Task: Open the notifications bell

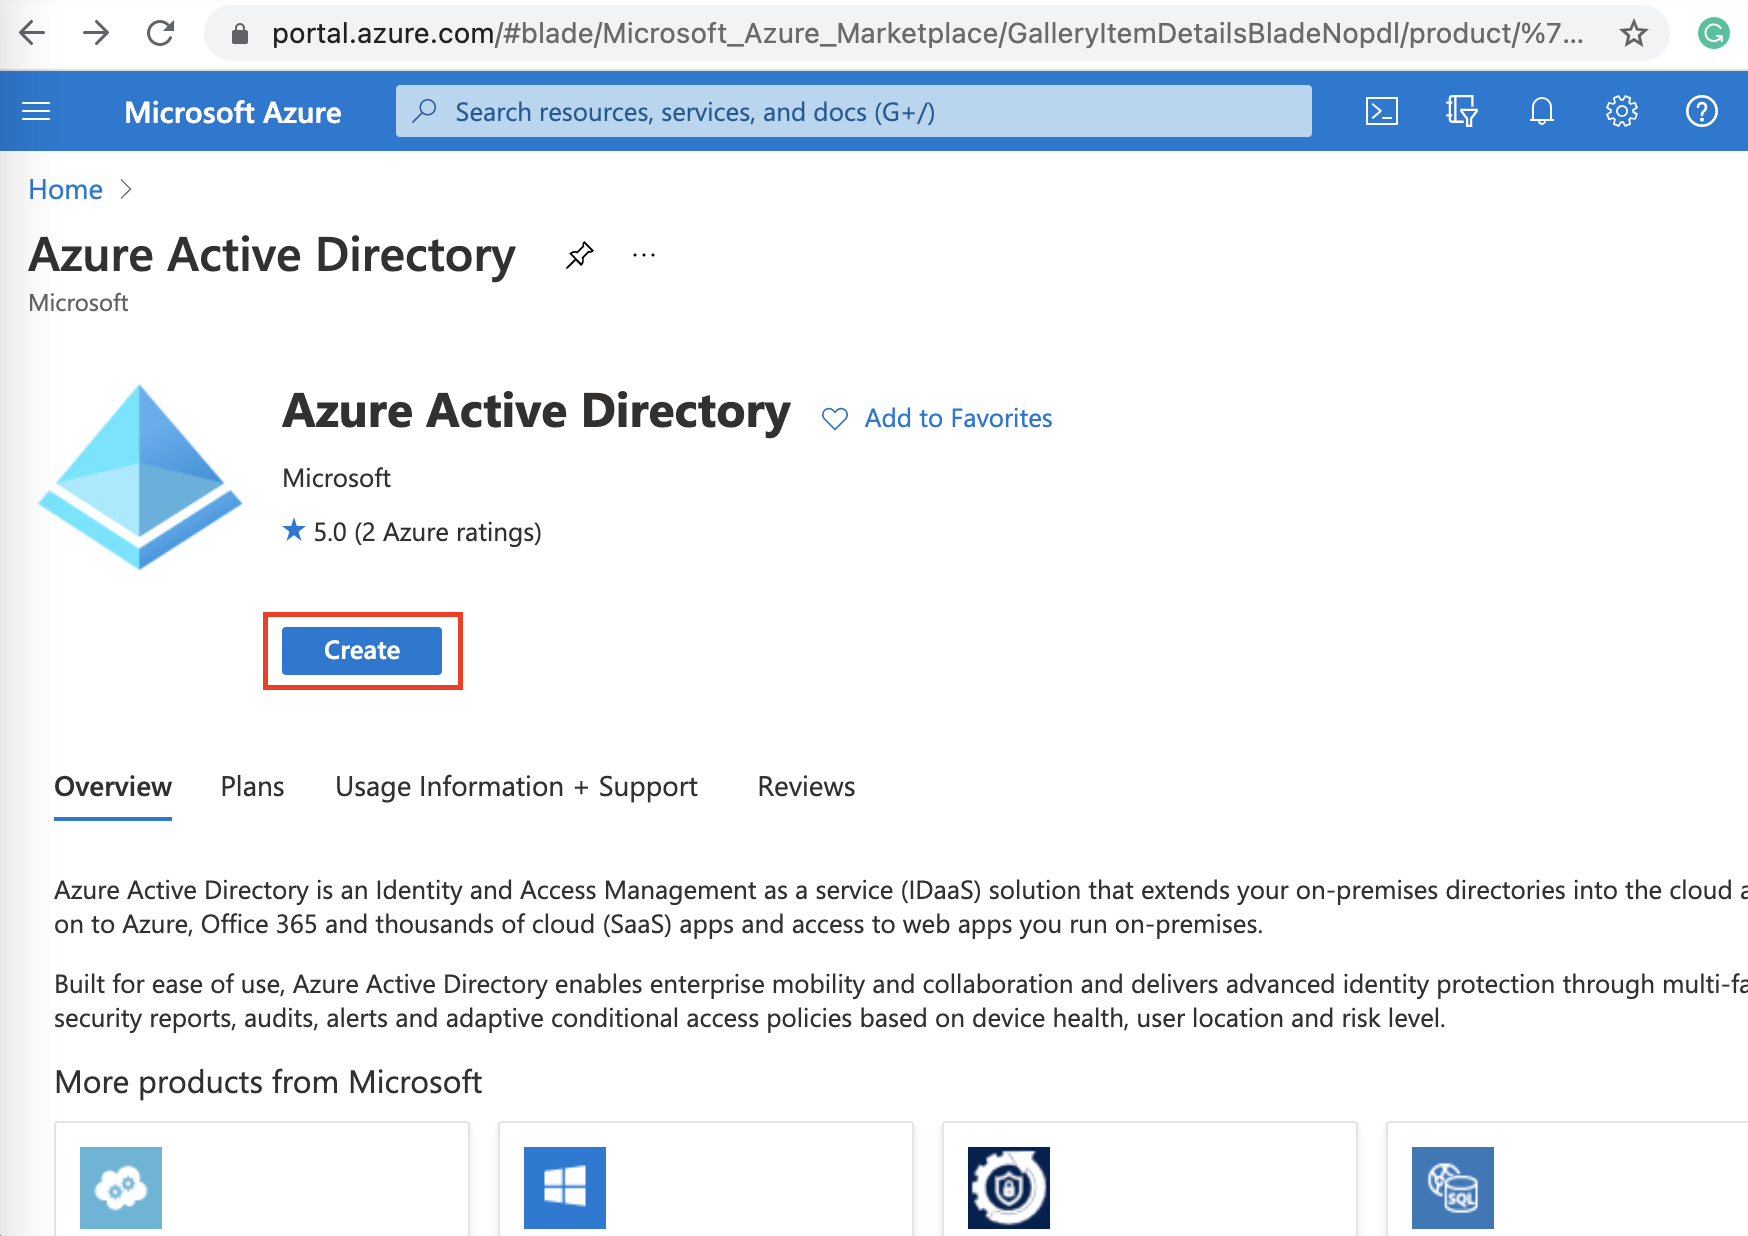Action: (1541, 111)
